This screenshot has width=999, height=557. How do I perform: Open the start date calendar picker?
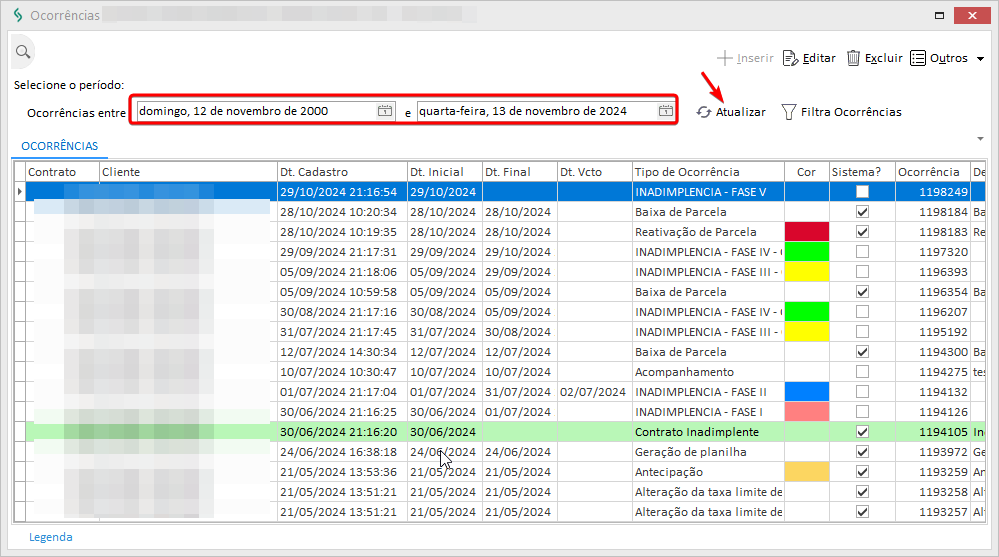click(385, 111)
